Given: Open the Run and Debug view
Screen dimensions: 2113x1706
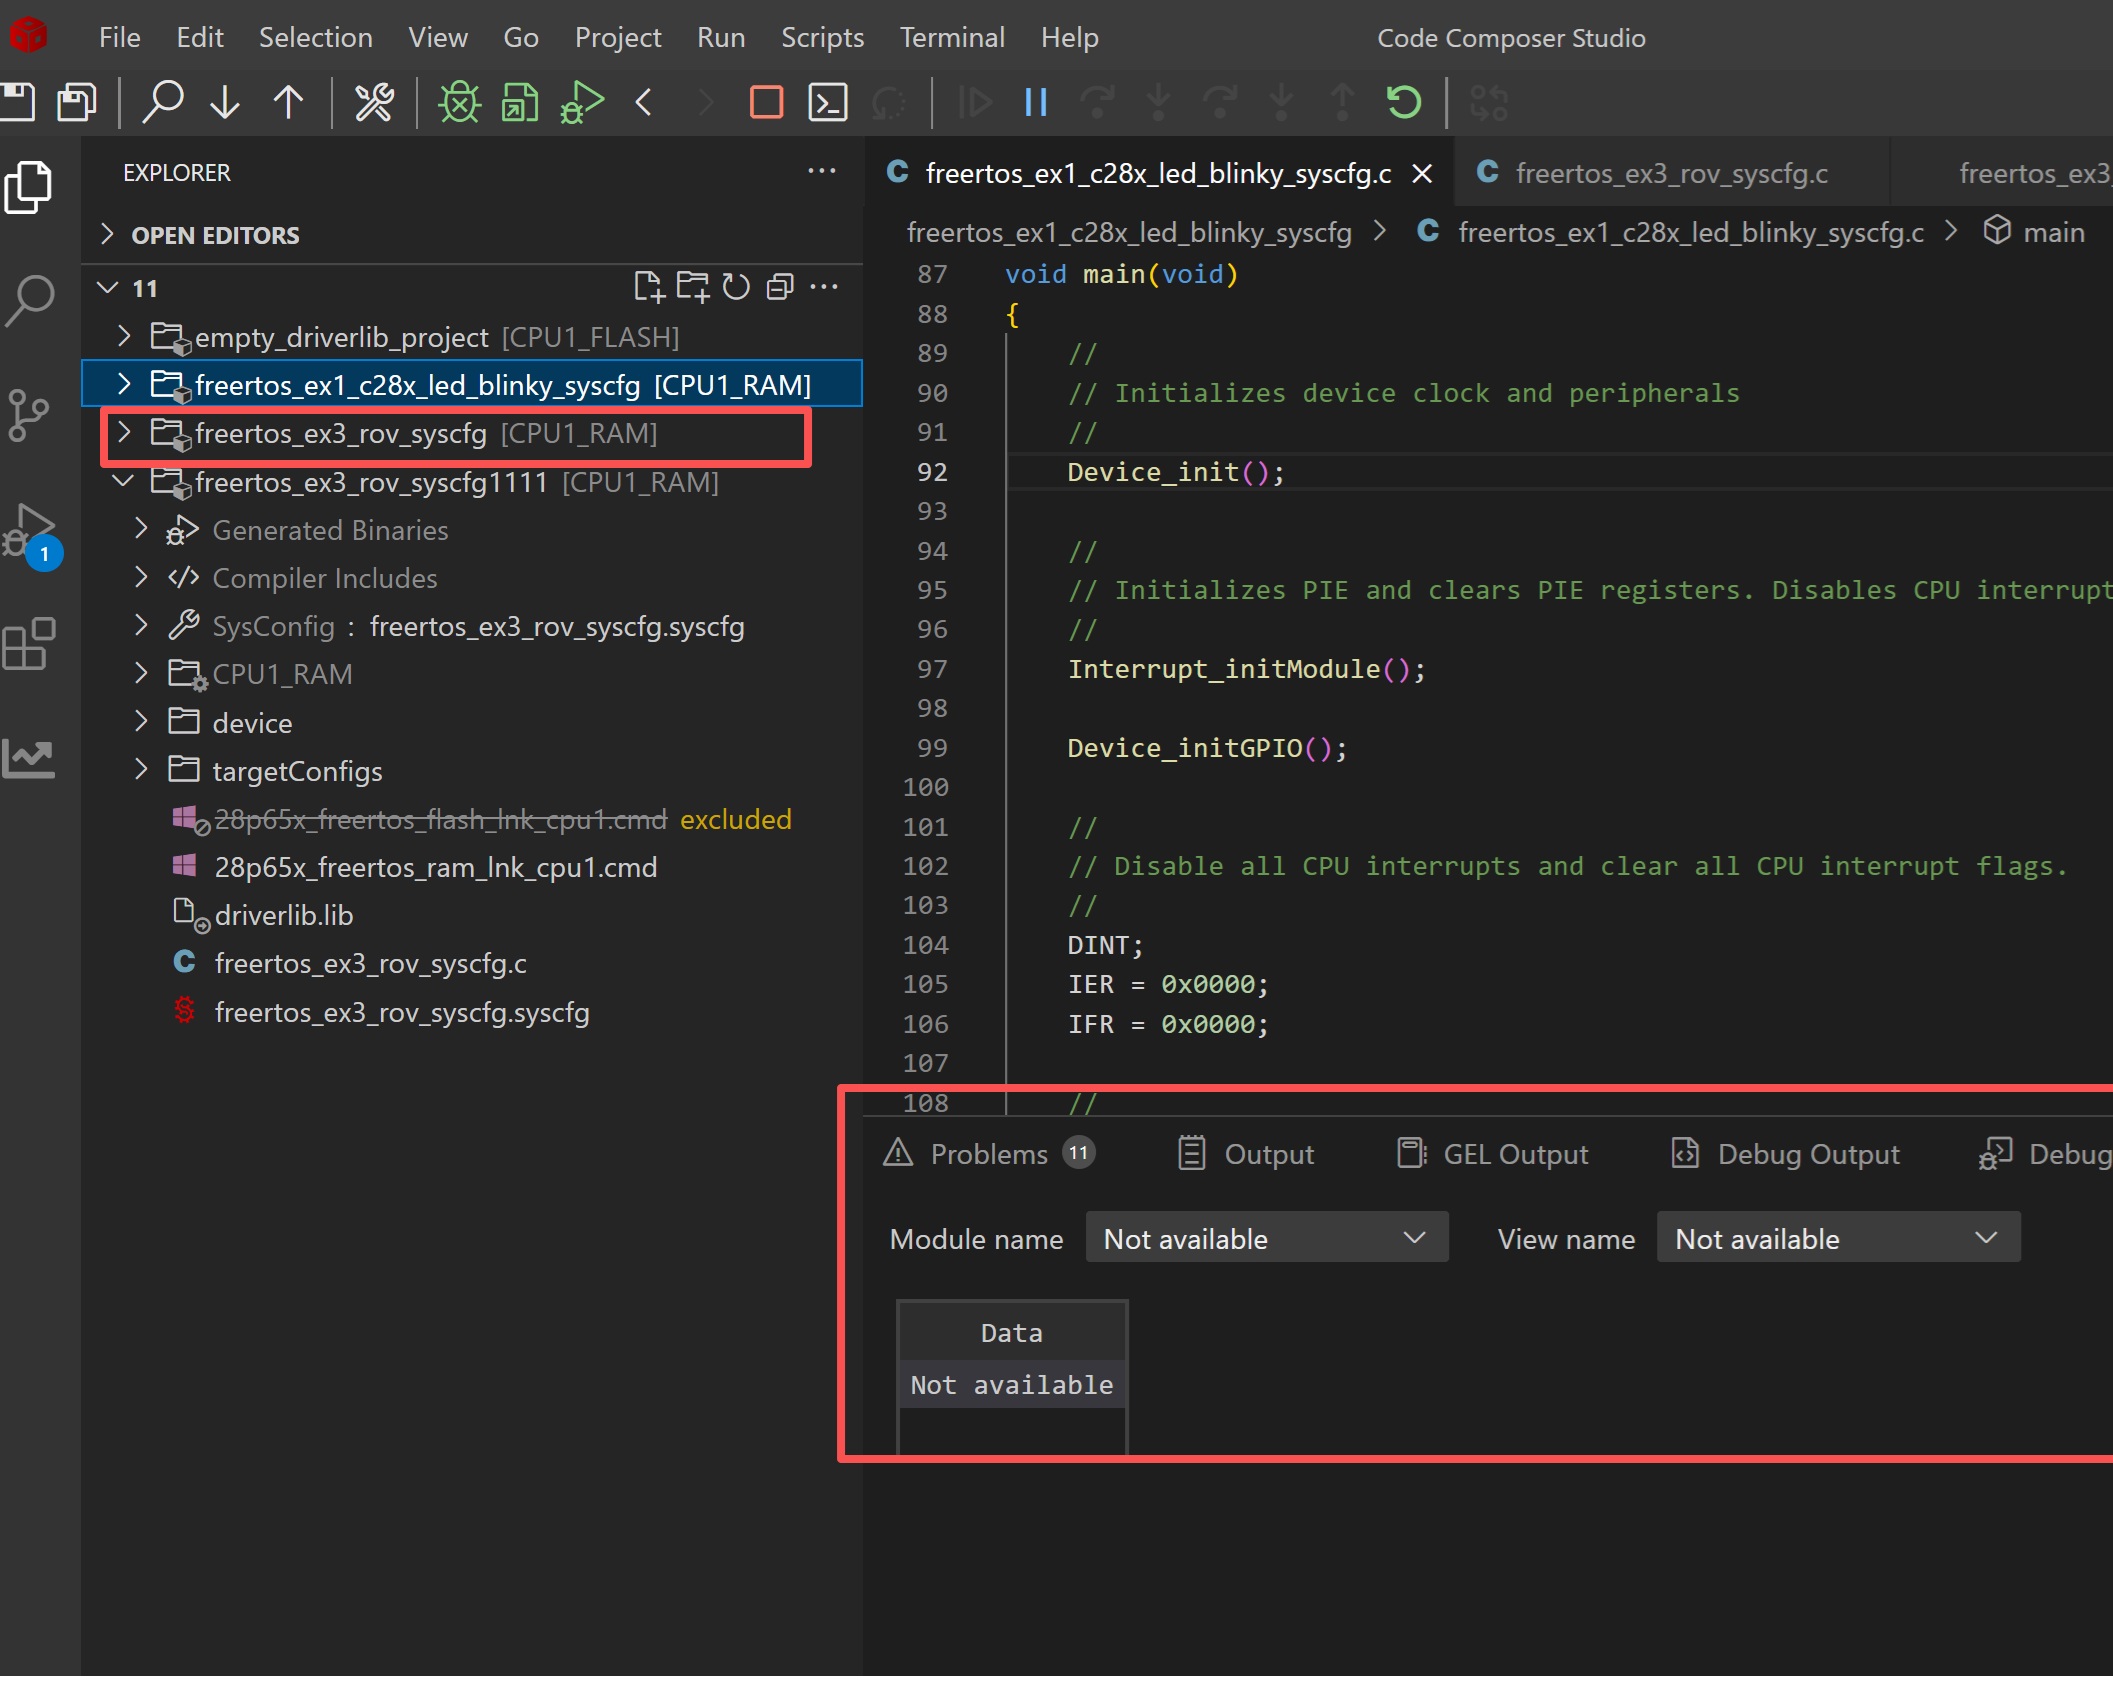Looking at the screenshot, I should point(30,532).
